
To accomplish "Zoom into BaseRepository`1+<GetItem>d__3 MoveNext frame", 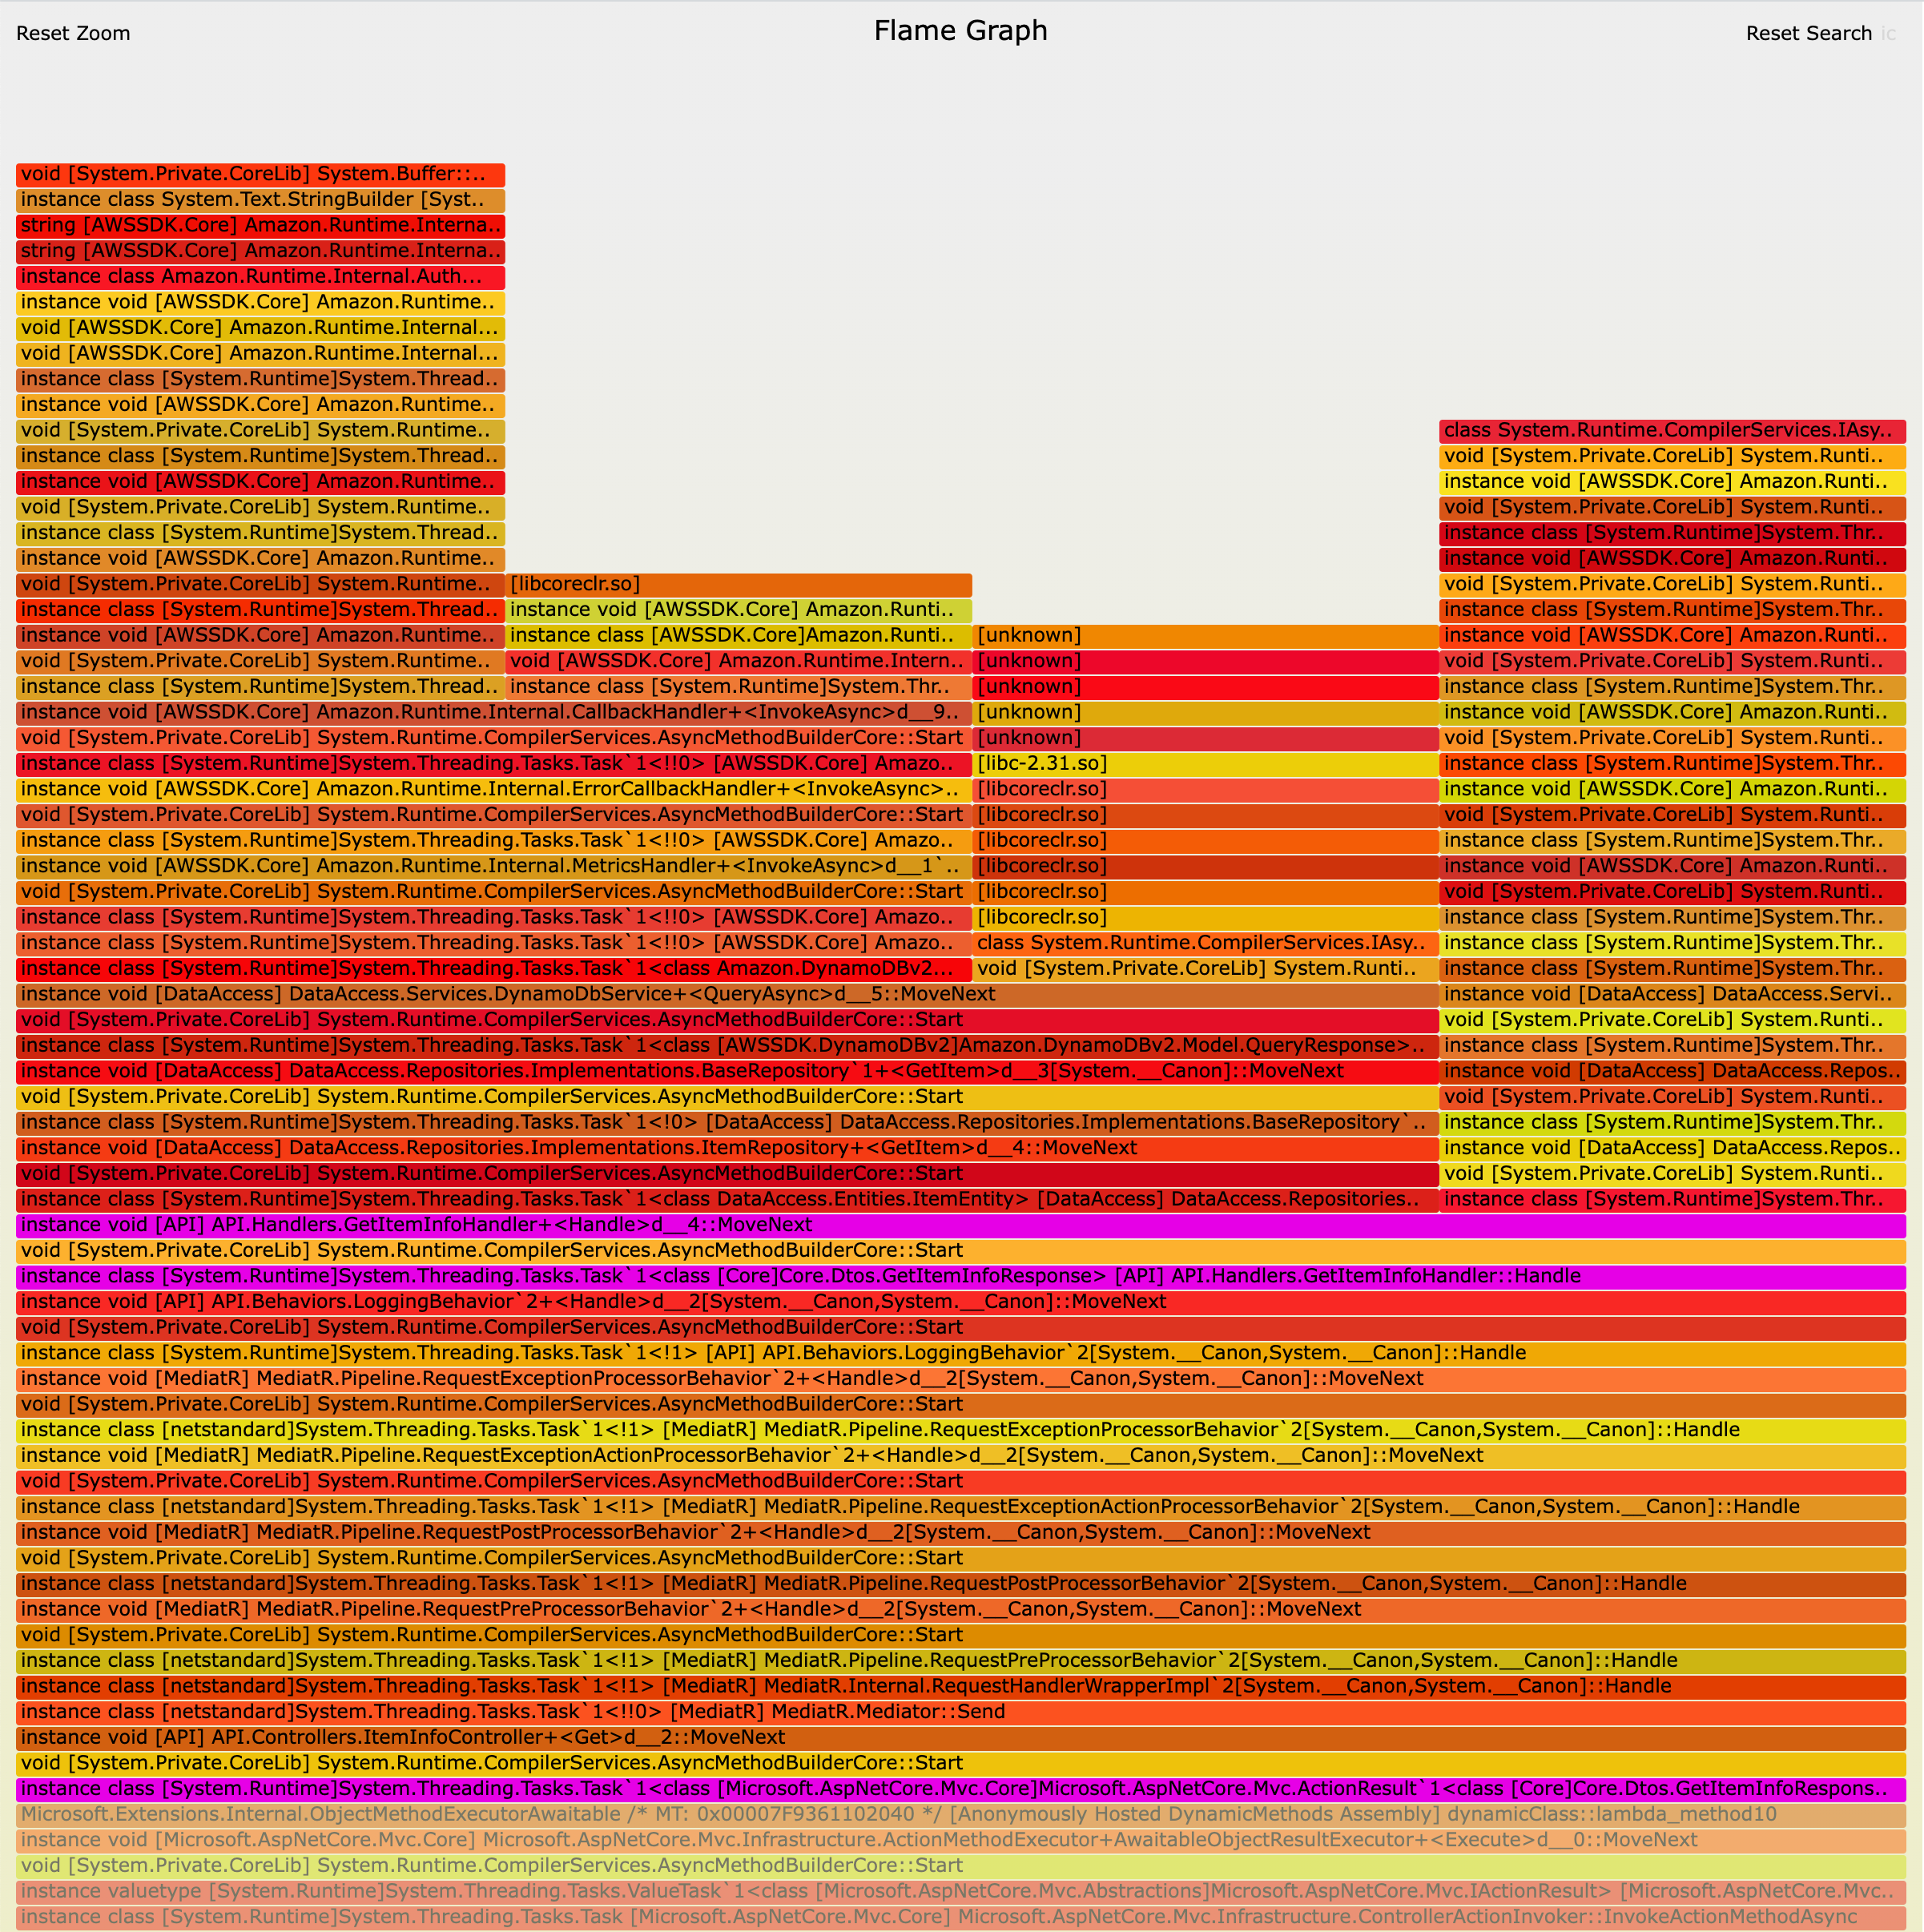I will 727,1071.
